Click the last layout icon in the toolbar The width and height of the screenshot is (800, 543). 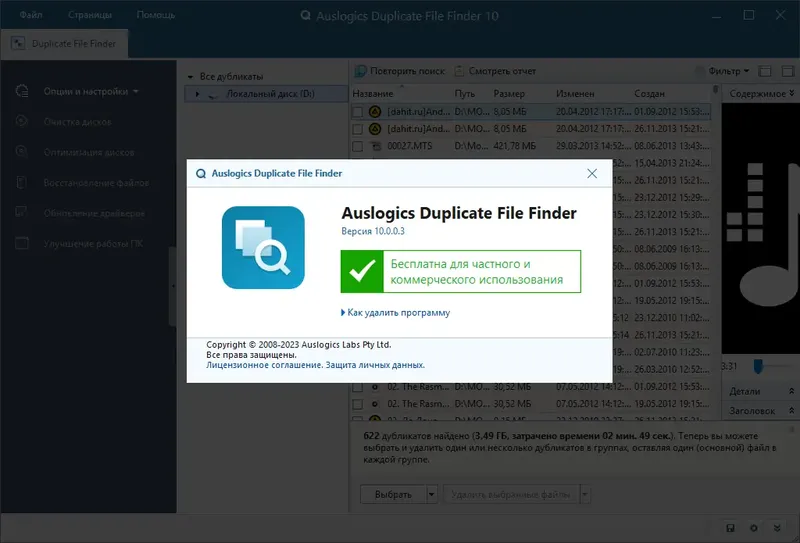[788, 71]
